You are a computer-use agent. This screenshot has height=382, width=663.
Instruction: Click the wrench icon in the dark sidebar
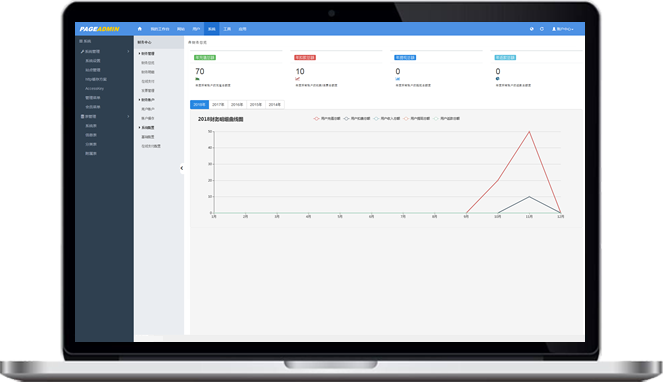click(82, 51)
